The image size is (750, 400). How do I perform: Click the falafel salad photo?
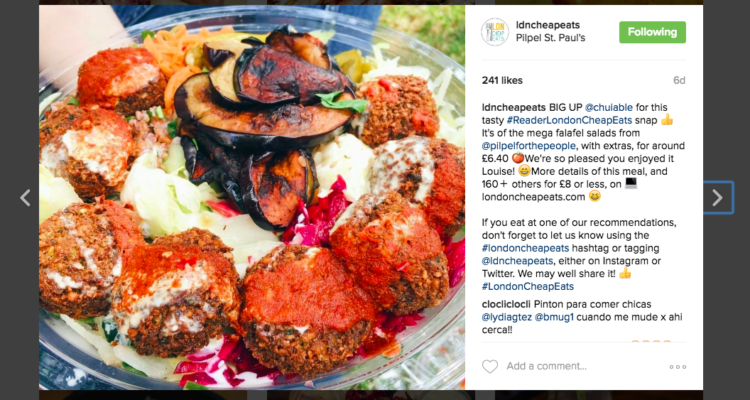[x=252, y=197]
